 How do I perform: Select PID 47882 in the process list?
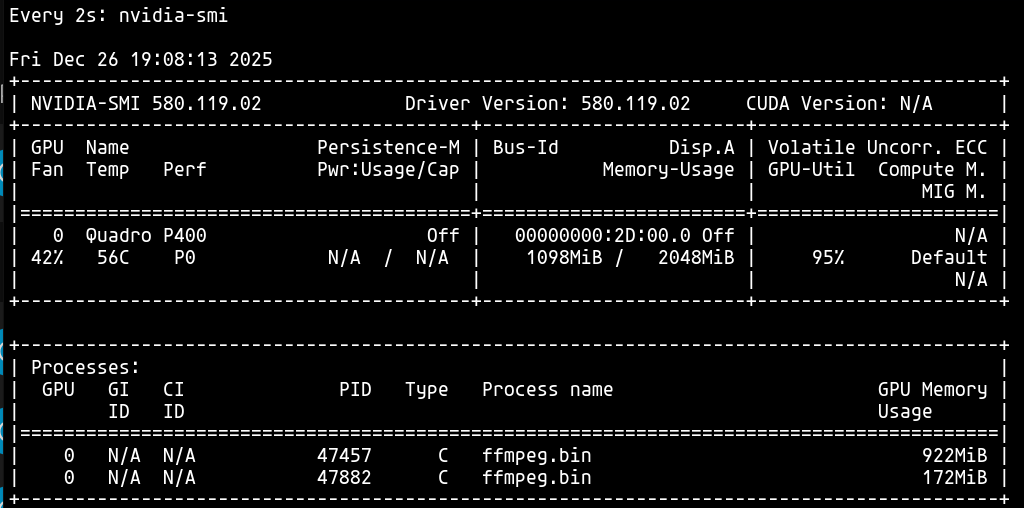[344, 478]
